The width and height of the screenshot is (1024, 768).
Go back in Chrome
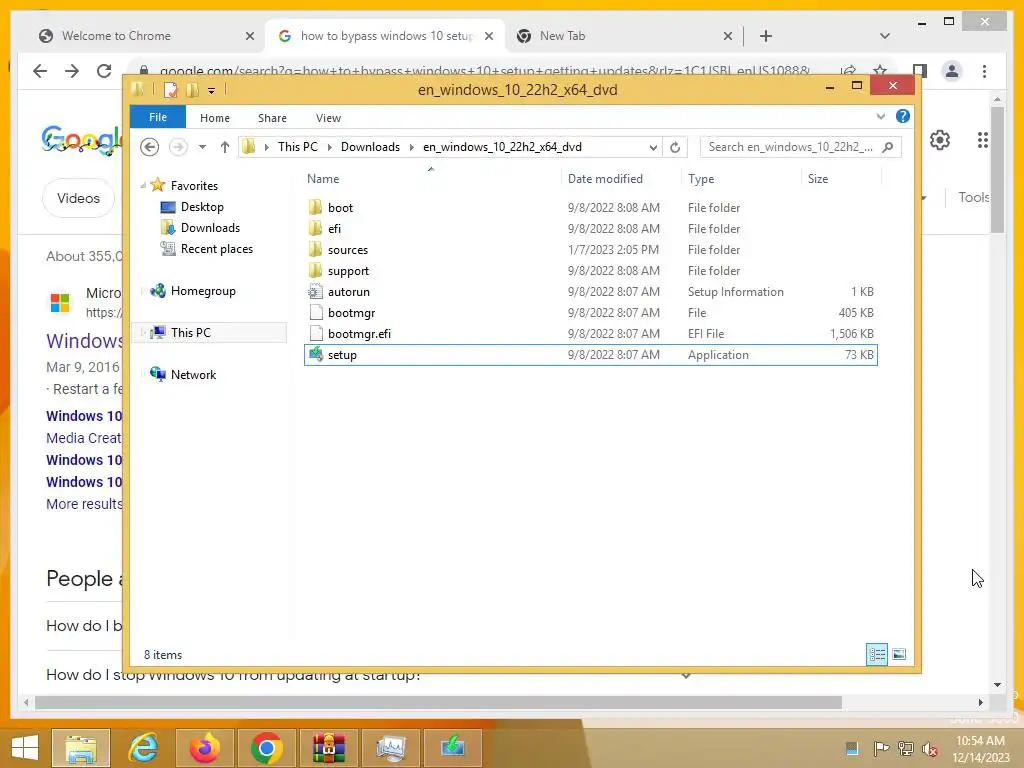[x=40, y=71]
